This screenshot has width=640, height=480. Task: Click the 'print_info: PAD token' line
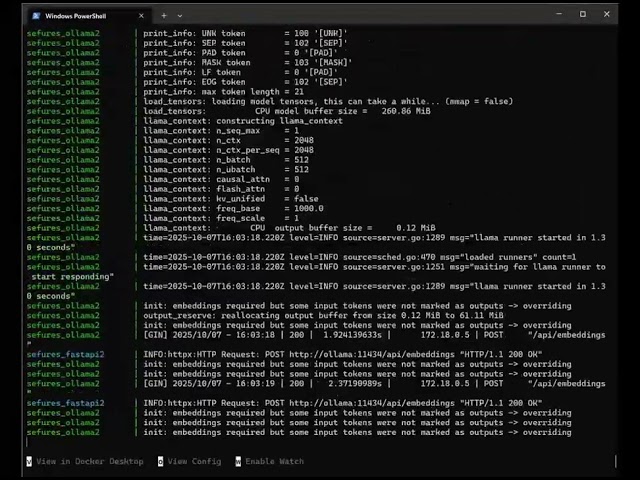240,53
